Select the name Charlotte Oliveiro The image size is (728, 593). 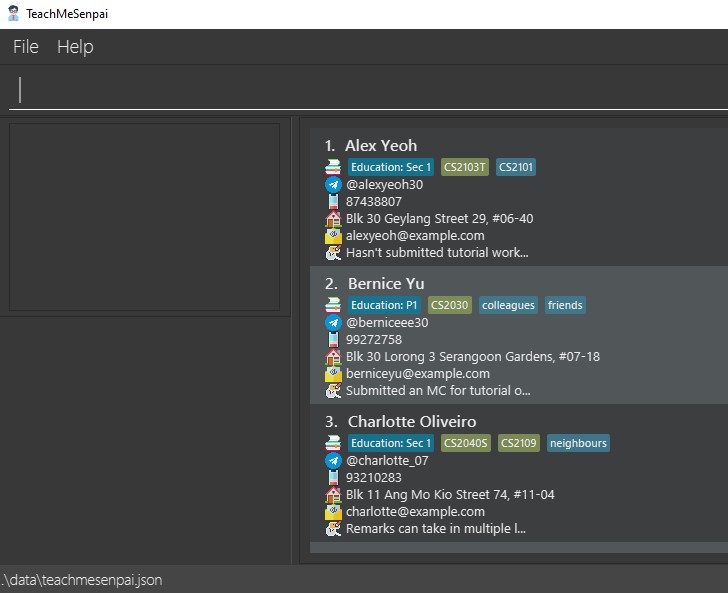coord(412,422)
